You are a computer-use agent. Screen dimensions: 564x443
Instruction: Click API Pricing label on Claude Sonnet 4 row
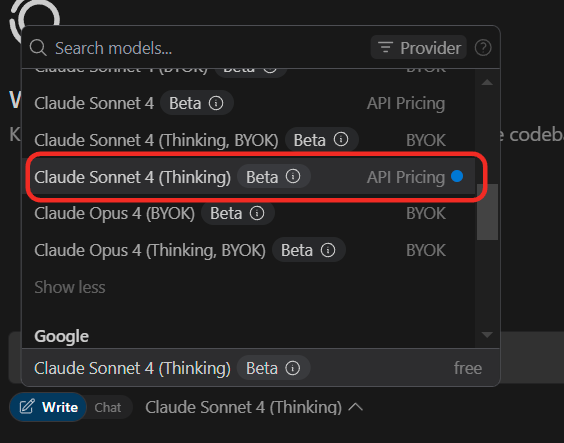406,104
